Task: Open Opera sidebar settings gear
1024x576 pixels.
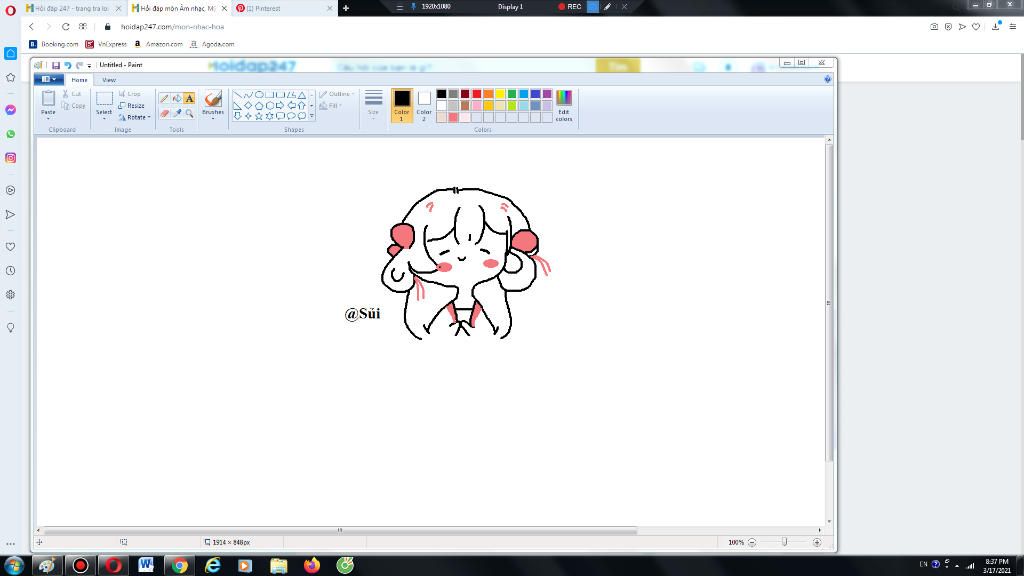Action: (x=10, y=295)
